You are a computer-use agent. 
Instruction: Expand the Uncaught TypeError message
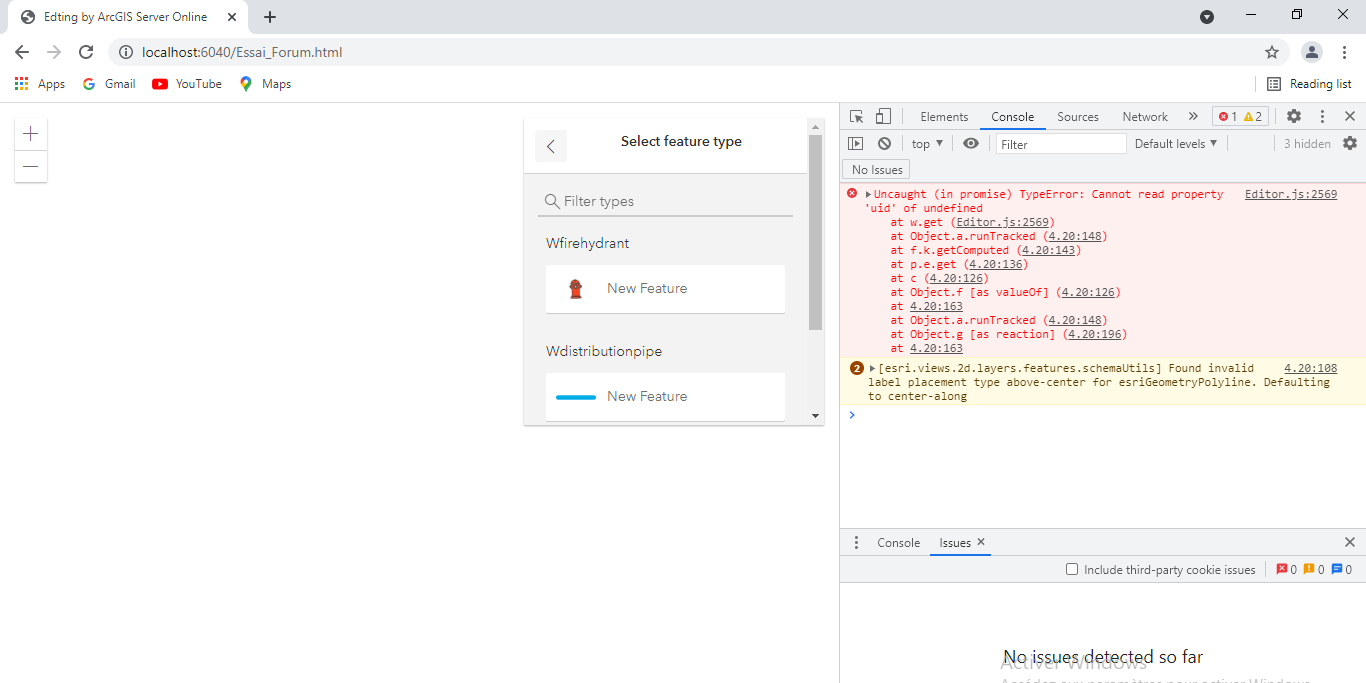coord(869,195)
